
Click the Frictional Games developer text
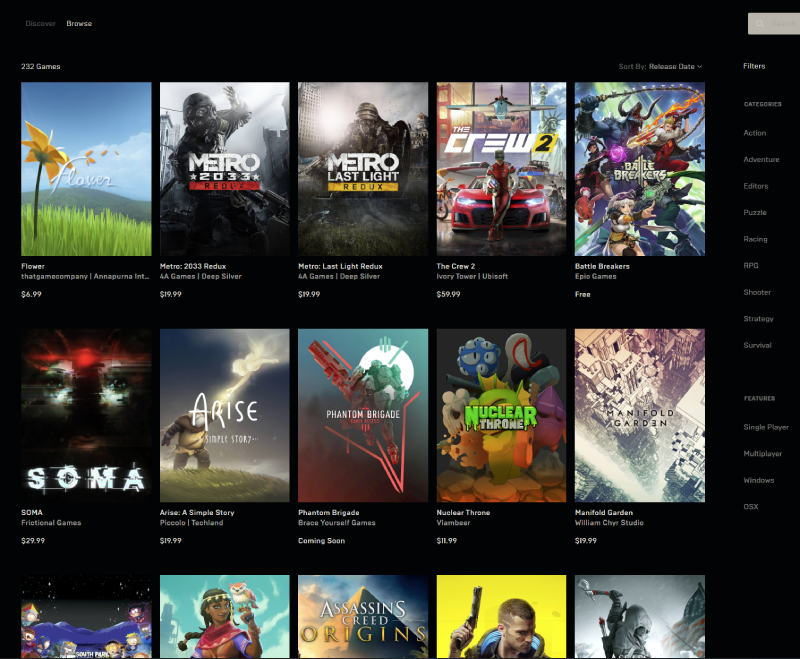click(x=51, y=523)
